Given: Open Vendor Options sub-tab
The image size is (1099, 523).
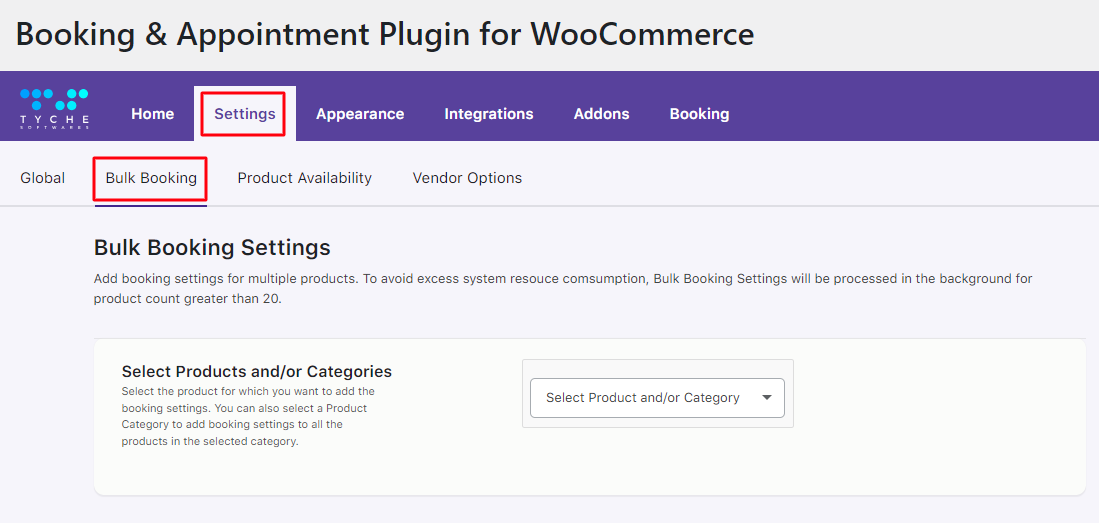Looking at the screenshot, I should pyautogui.click(x=467, y=178).
